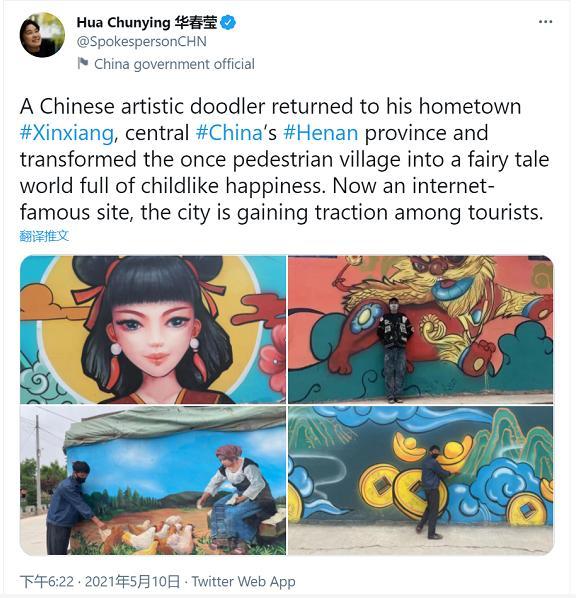Viewport: 576px width, 598px height.
Task: Click the 2021年5月10日 date link
Action: click(x=132, y=582)
